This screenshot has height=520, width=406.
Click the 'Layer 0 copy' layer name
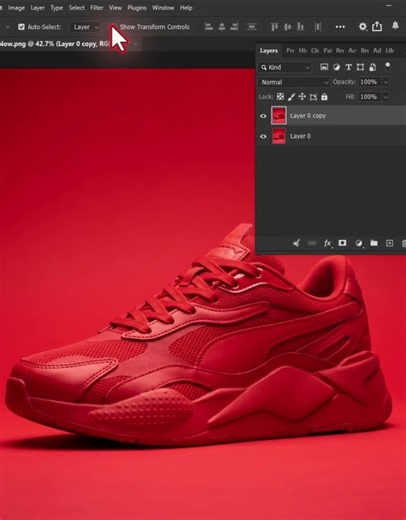pos(308,116)
